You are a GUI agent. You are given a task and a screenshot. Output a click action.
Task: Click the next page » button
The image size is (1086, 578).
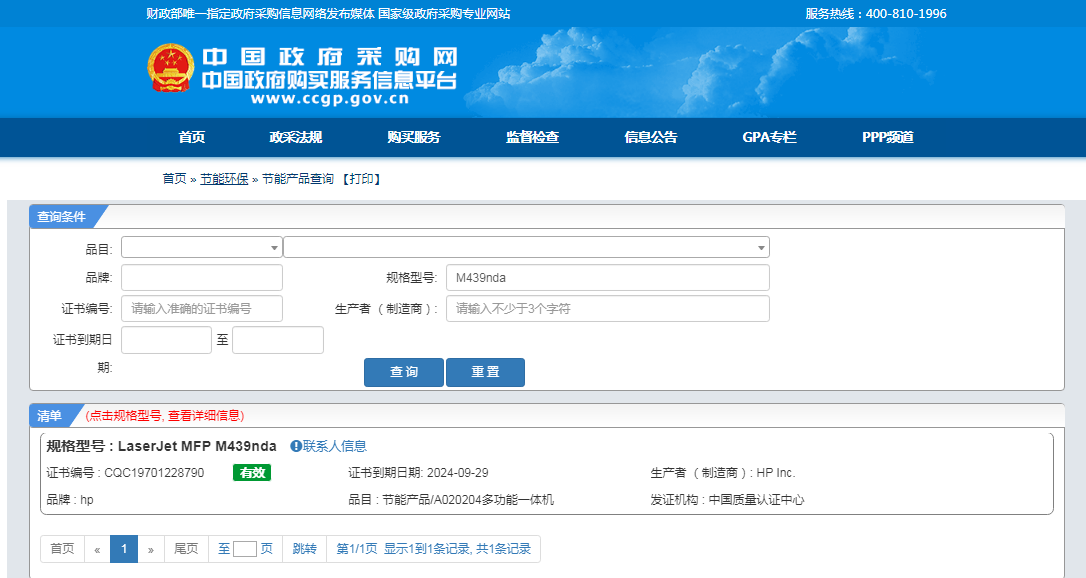pos(150,549)
